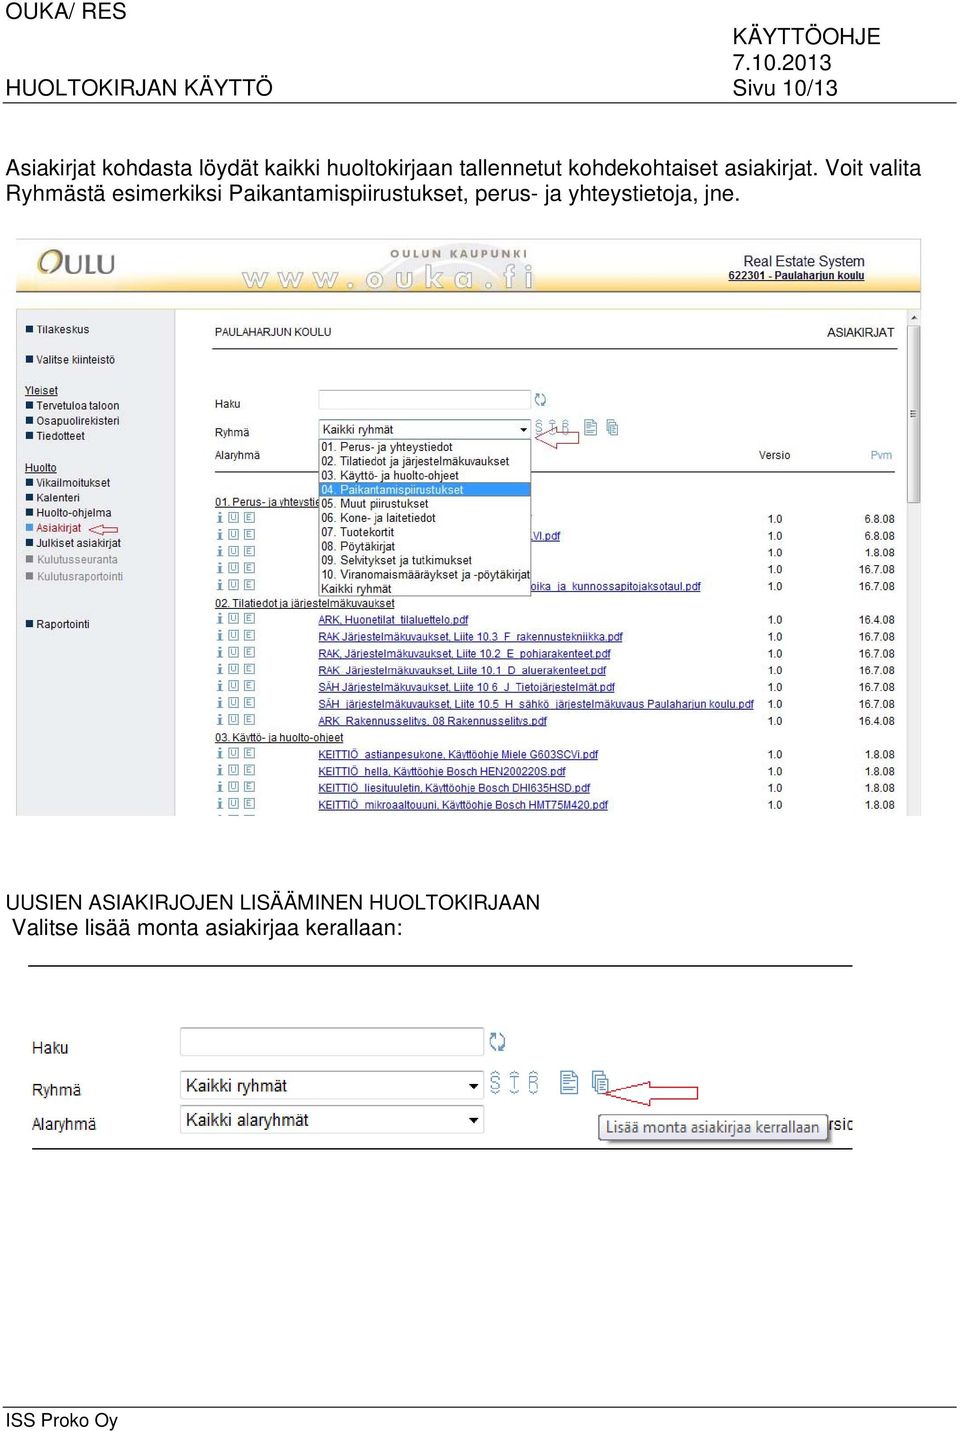Open Vikailmoitukset sidebar item

tap(73, 482)
